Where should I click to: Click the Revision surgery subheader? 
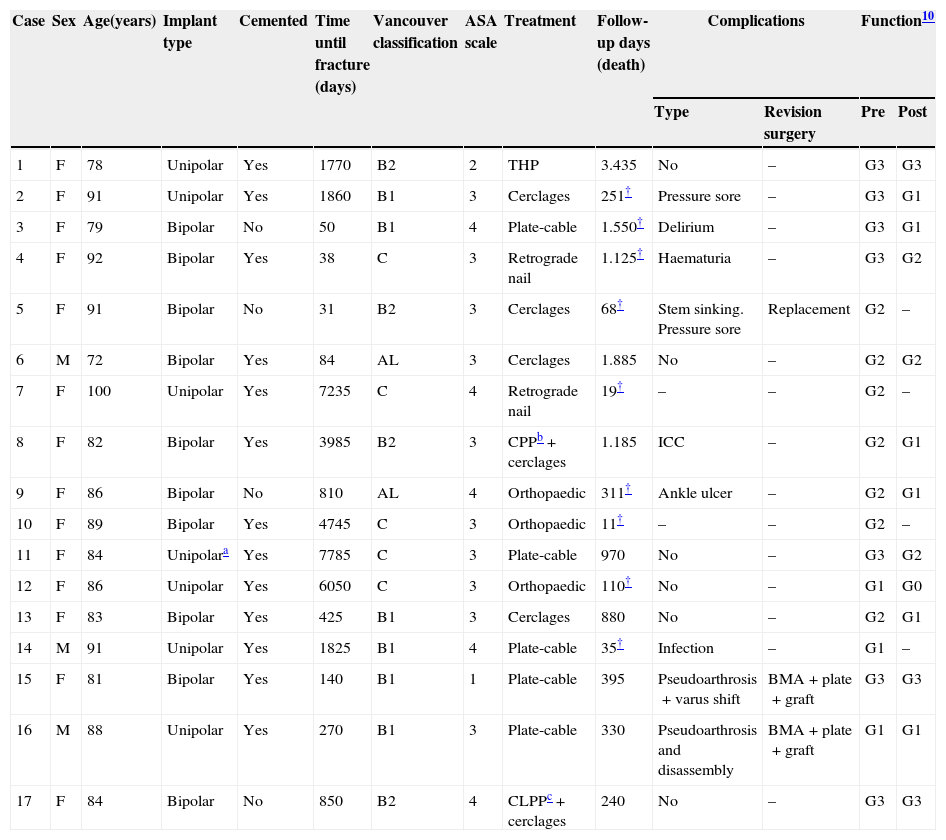point(792,123)
